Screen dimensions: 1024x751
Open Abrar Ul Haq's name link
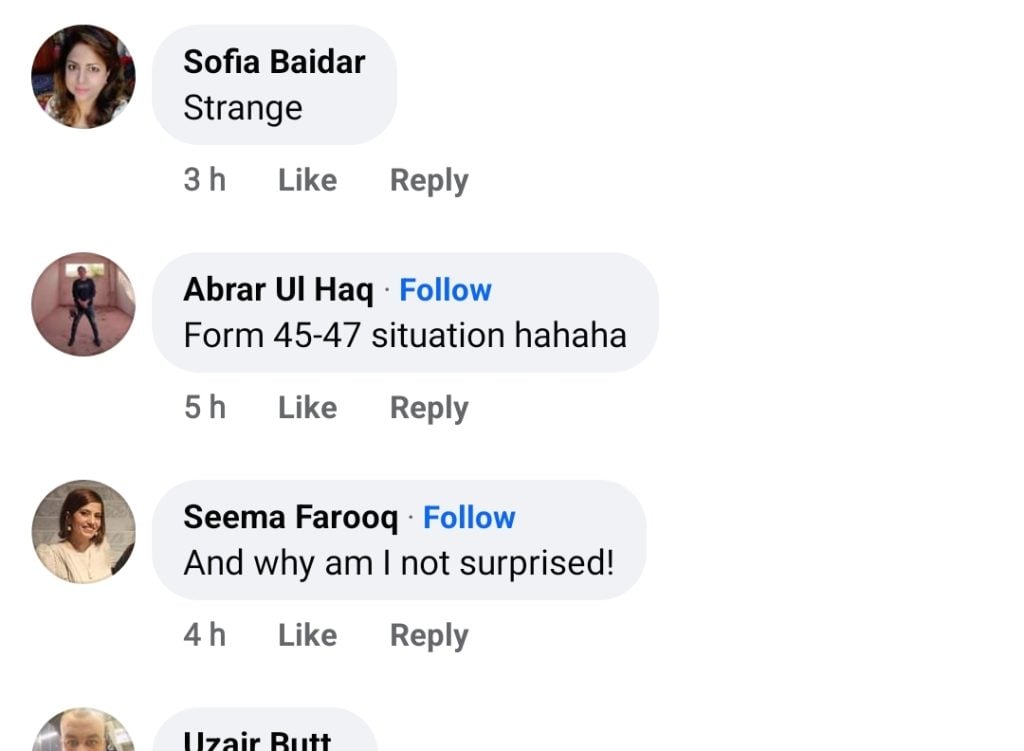click(x=278, y=290)
